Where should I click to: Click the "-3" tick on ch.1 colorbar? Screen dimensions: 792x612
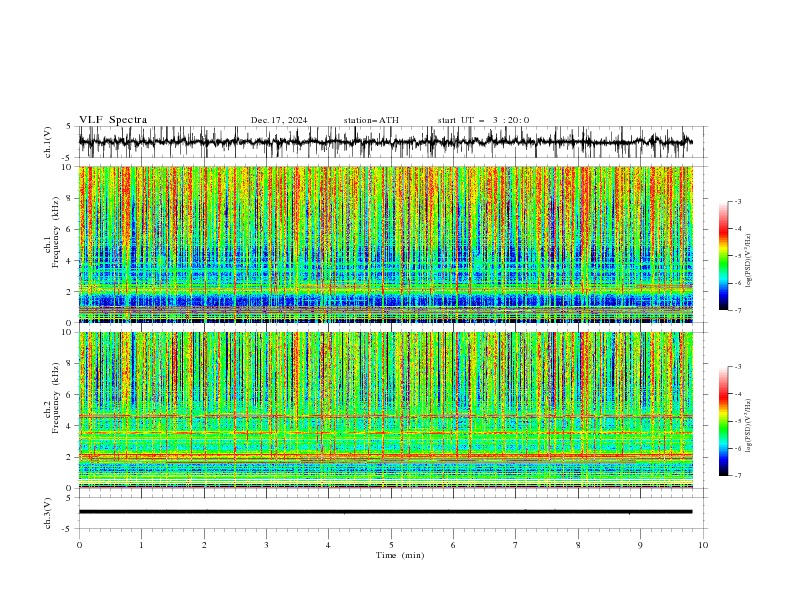pos(737,201)
